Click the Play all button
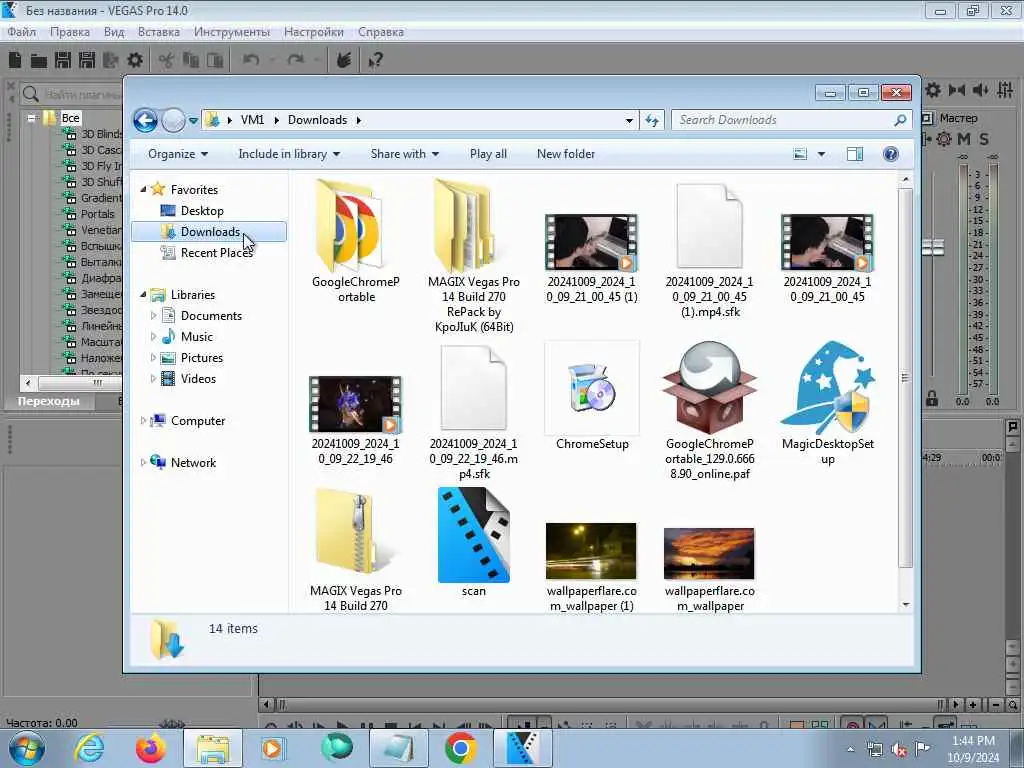The image size is (1024, 768). click(x=488, y=154)
